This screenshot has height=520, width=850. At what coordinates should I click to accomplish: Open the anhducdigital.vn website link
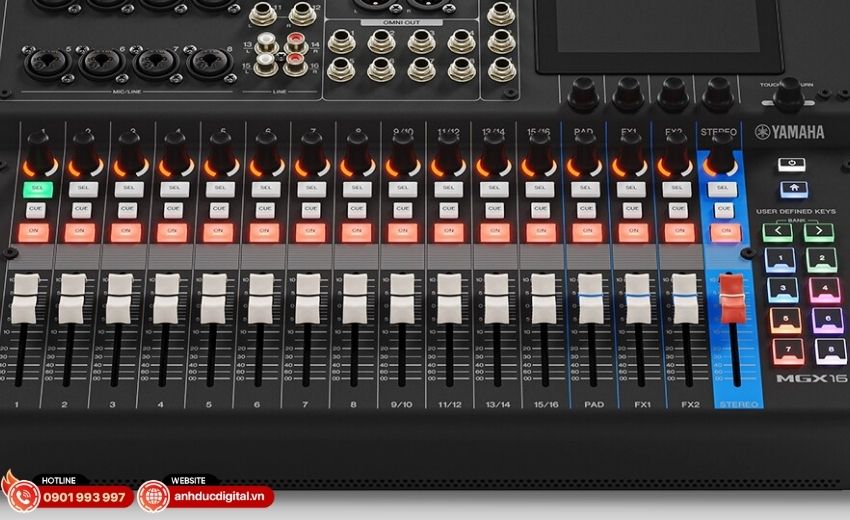(x=219, y=496)
